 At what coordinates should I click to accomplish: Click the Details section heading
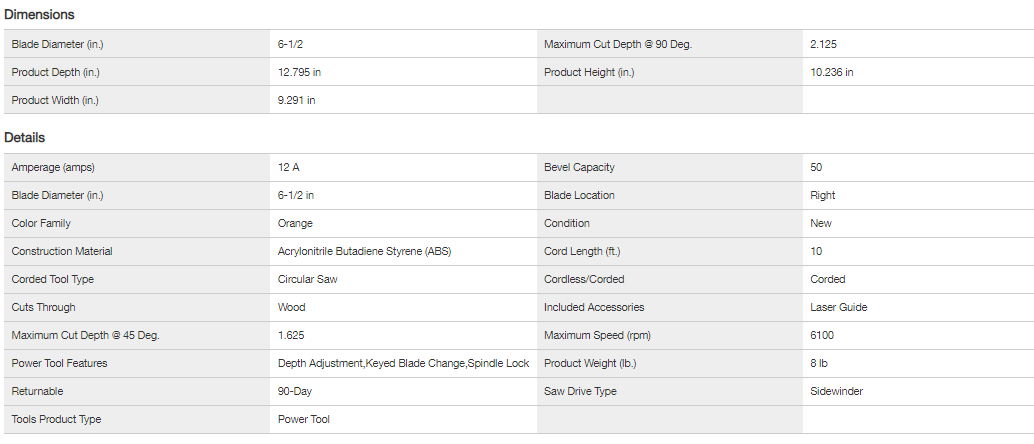pyautogui.click(x=25, y=138)
